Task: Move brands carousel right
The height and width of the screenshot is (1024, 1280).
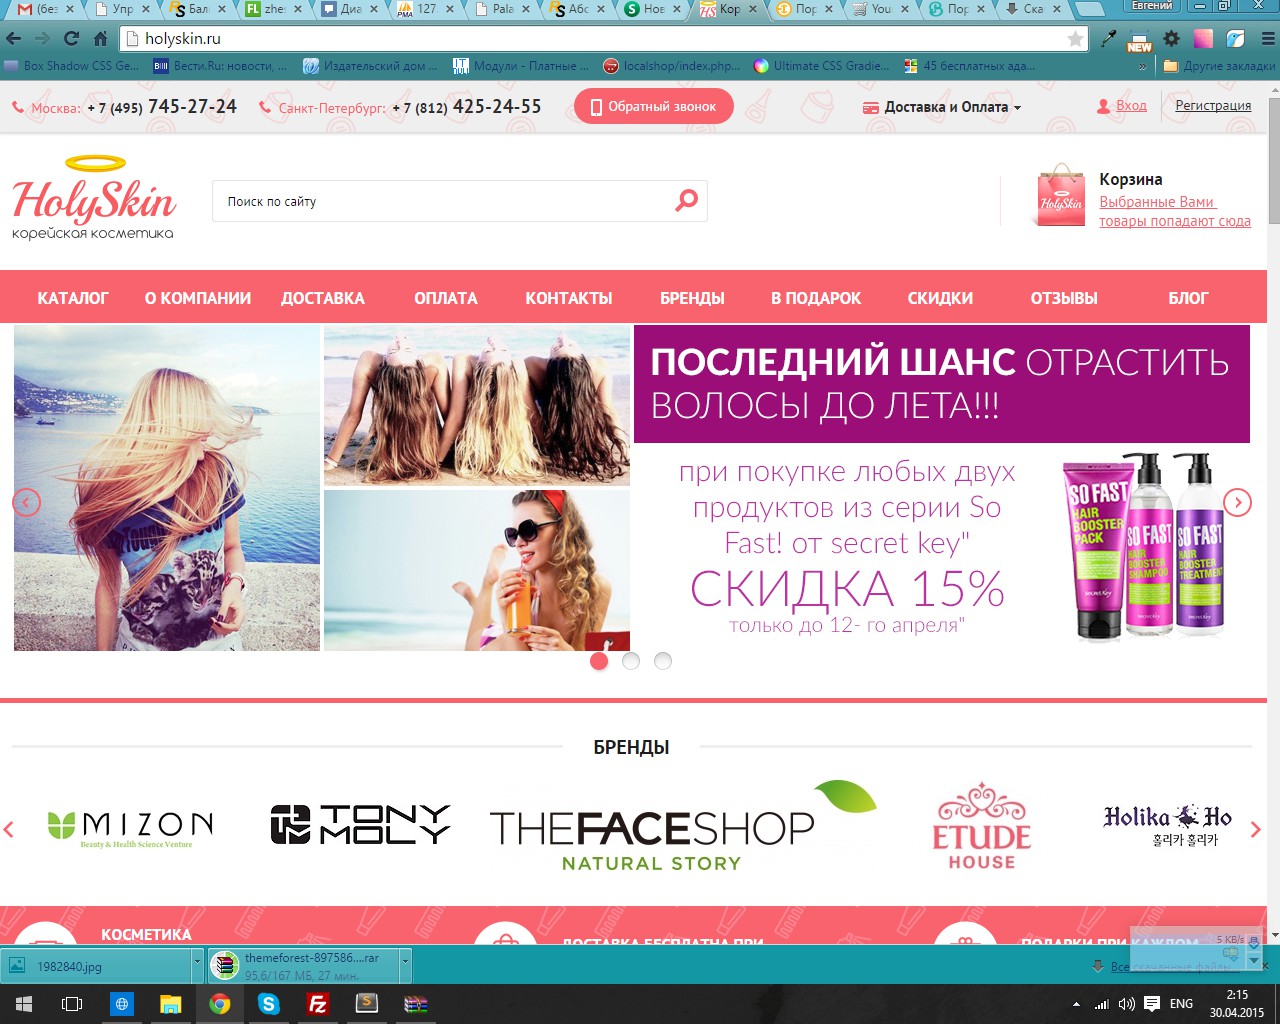Action: pos(1256,829)
